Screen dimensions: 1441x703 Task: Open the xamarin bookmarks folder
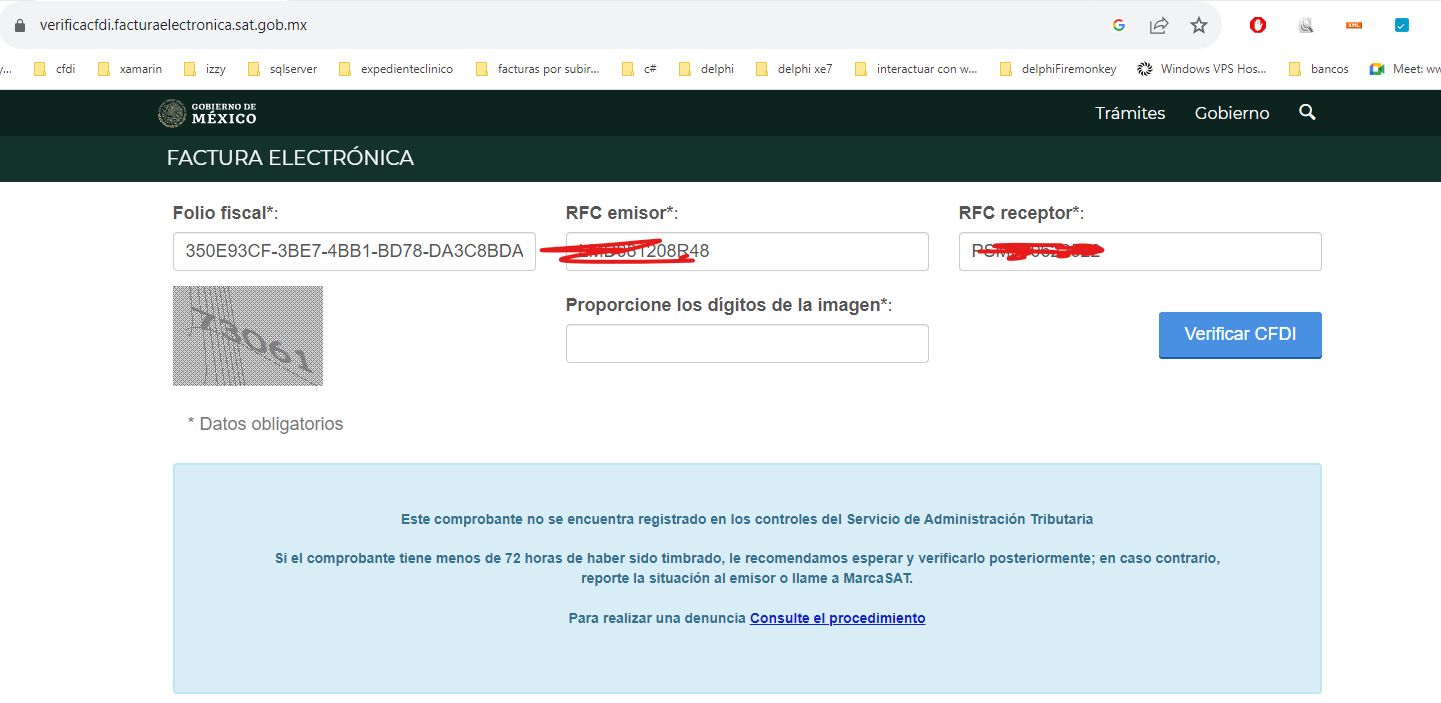coord(129,69)
